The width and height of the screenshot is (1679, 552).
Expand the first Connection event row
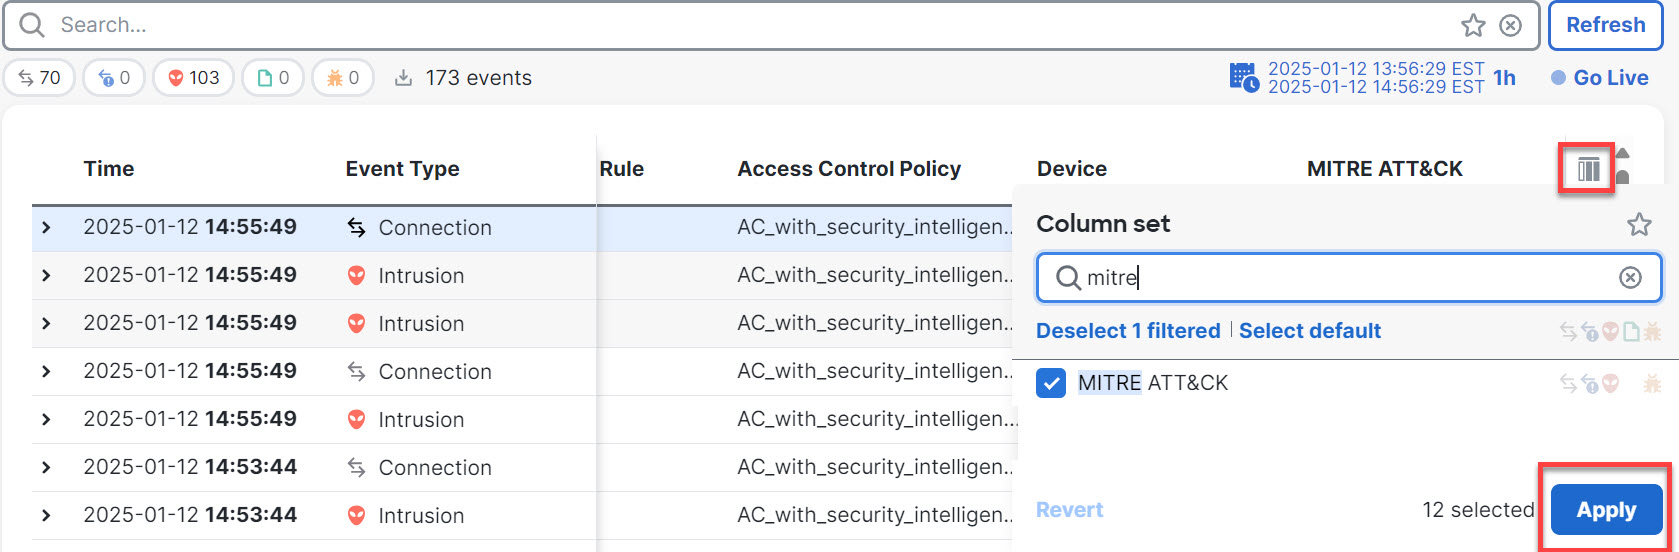click(x=46, y=228)
